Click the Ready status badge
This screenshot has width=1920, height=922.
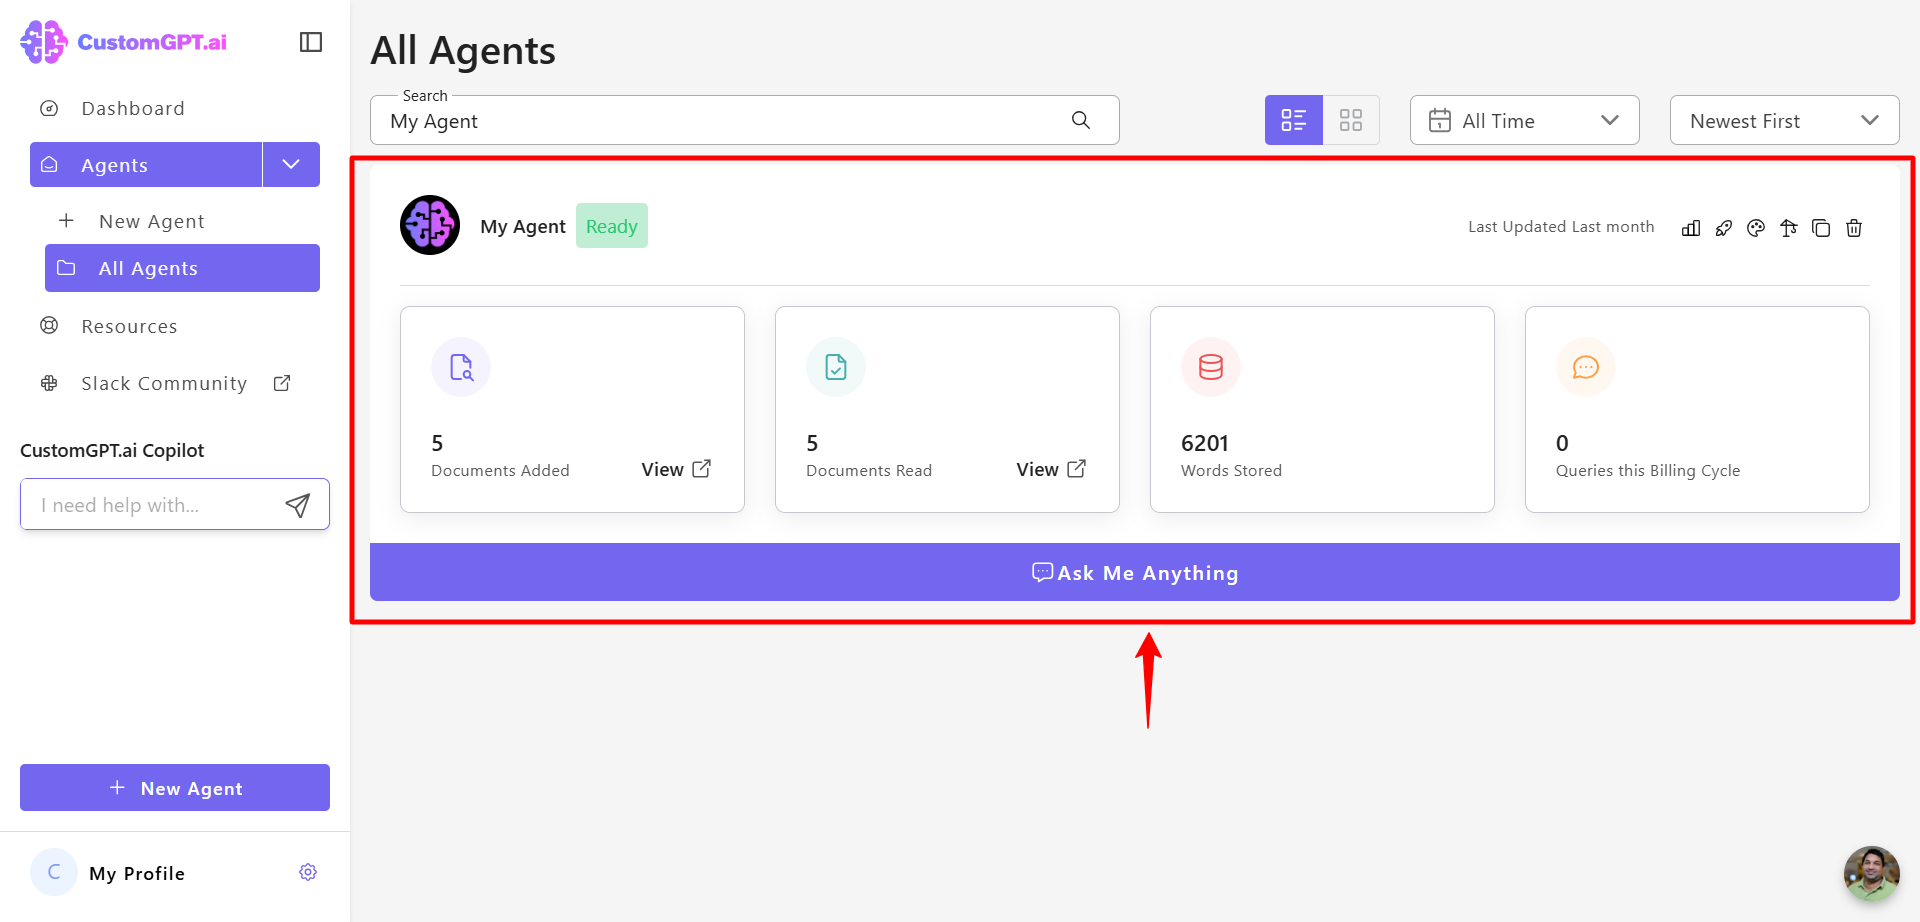pos(612,226)
